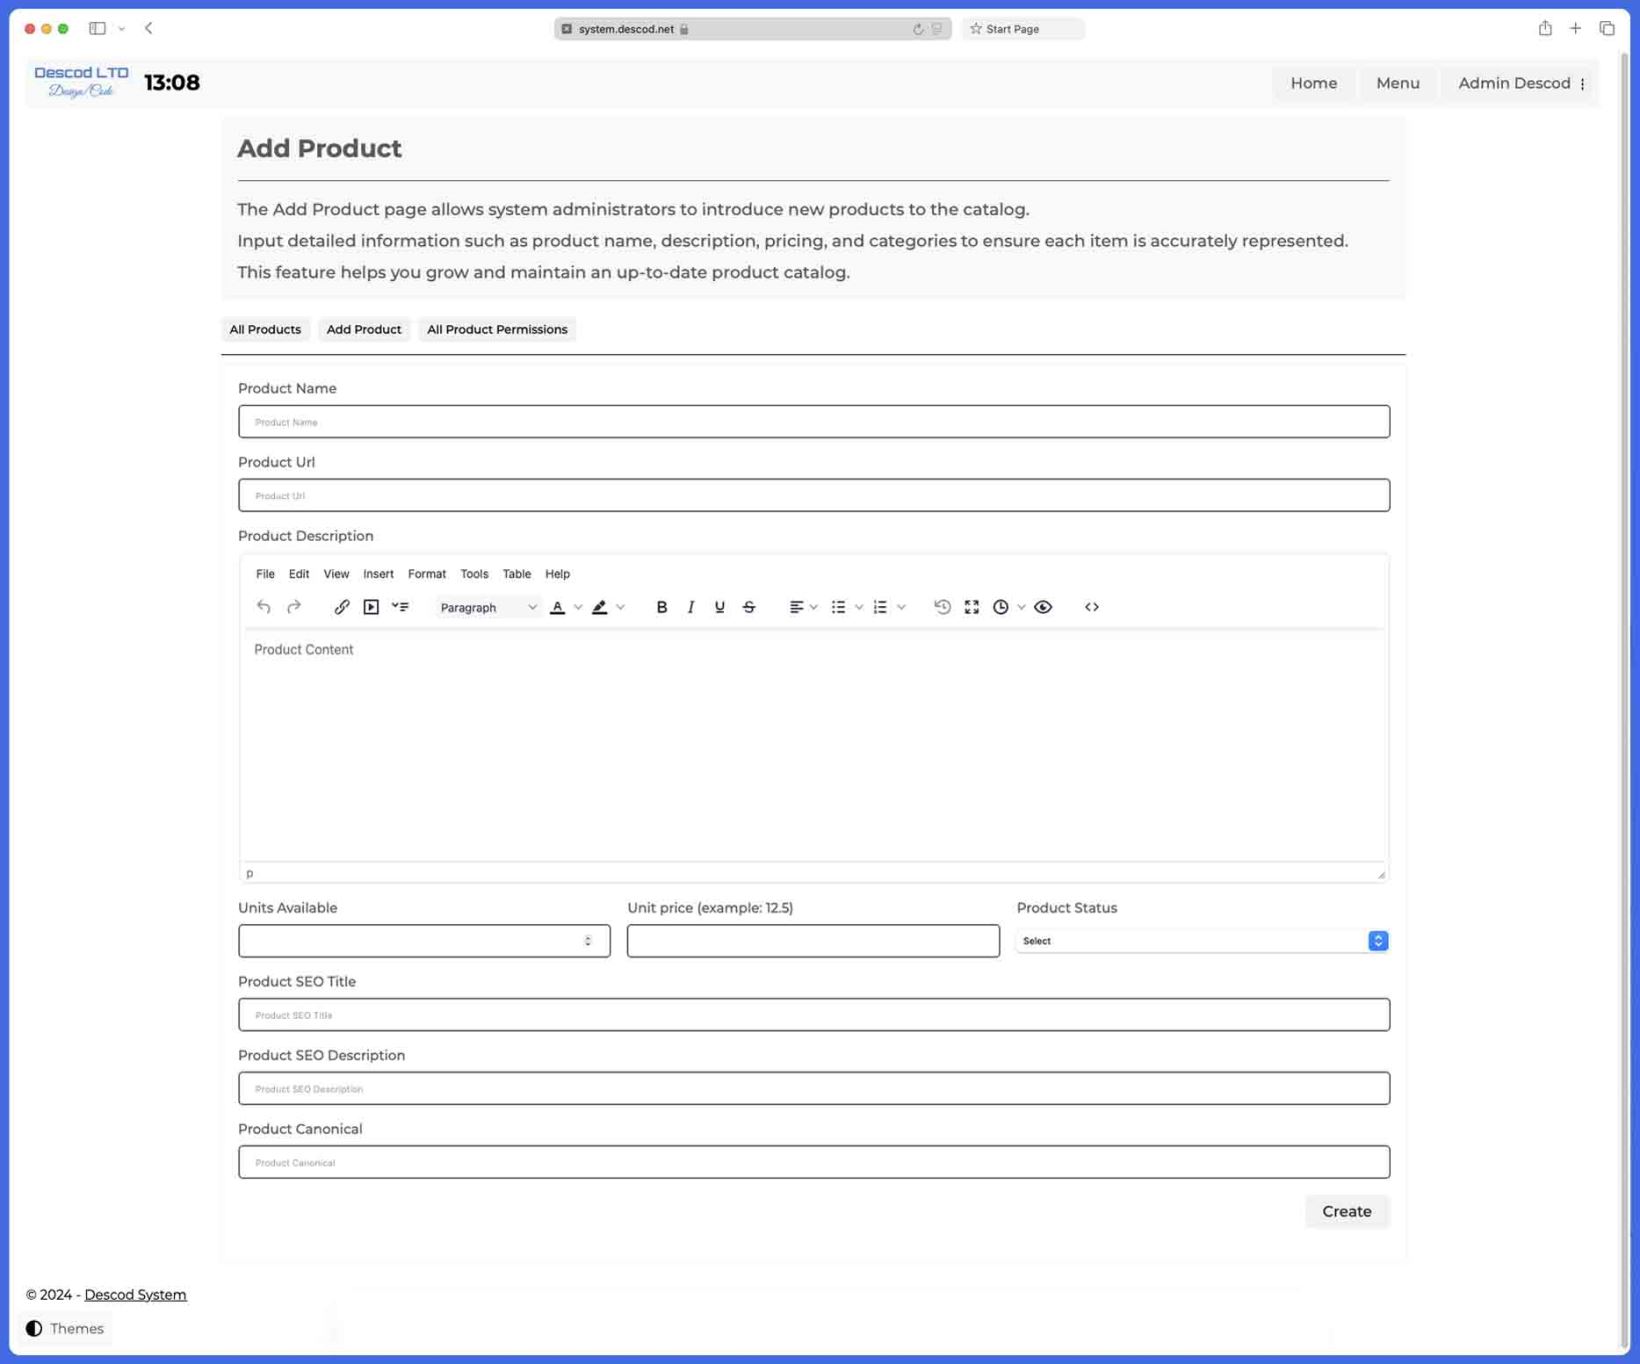The image size is (1640, 1364).
Task: Apply highlight background color marker icon
Action: coord(600,607)
